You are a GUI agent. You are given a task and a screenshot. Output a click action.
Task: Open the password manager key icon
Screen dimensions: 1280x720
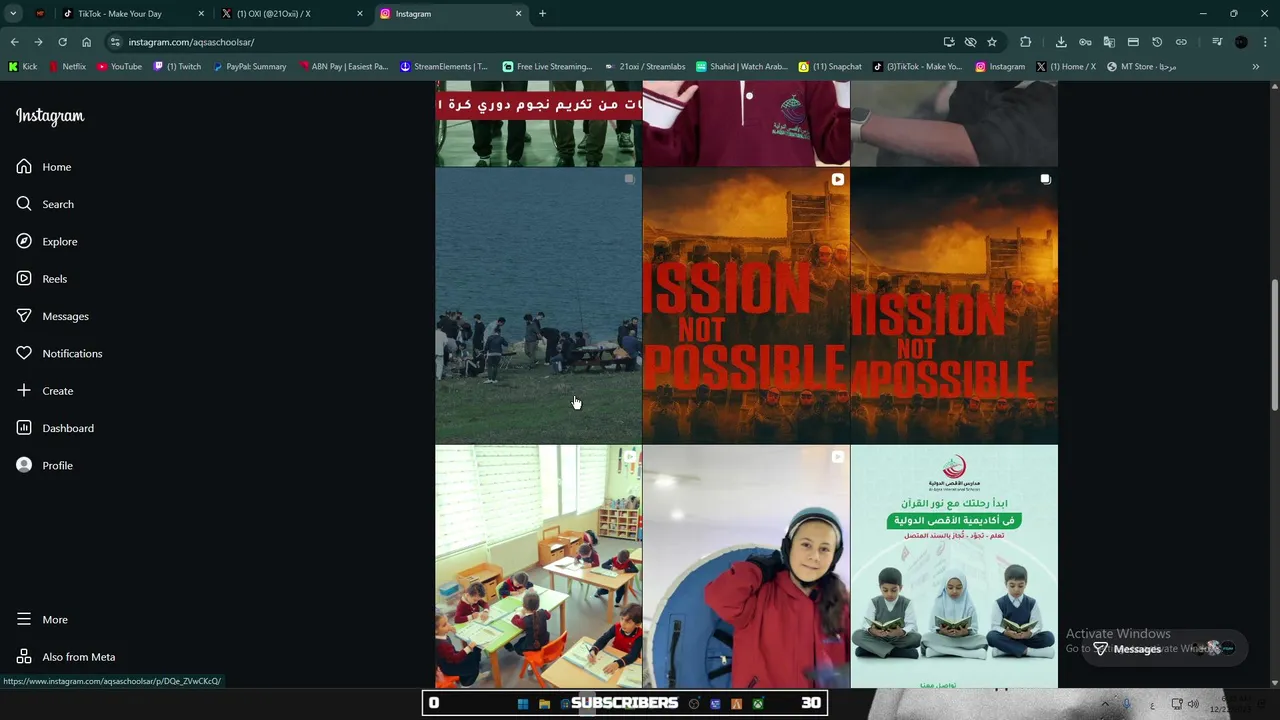1085,42
